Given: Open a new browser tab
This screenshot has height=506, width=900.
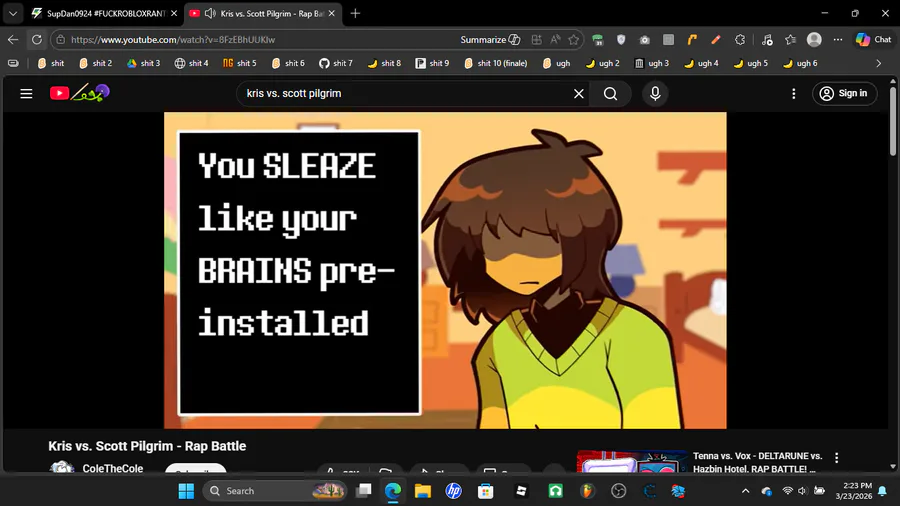Looking at the screenshot, I should click(x=355, y=13).
